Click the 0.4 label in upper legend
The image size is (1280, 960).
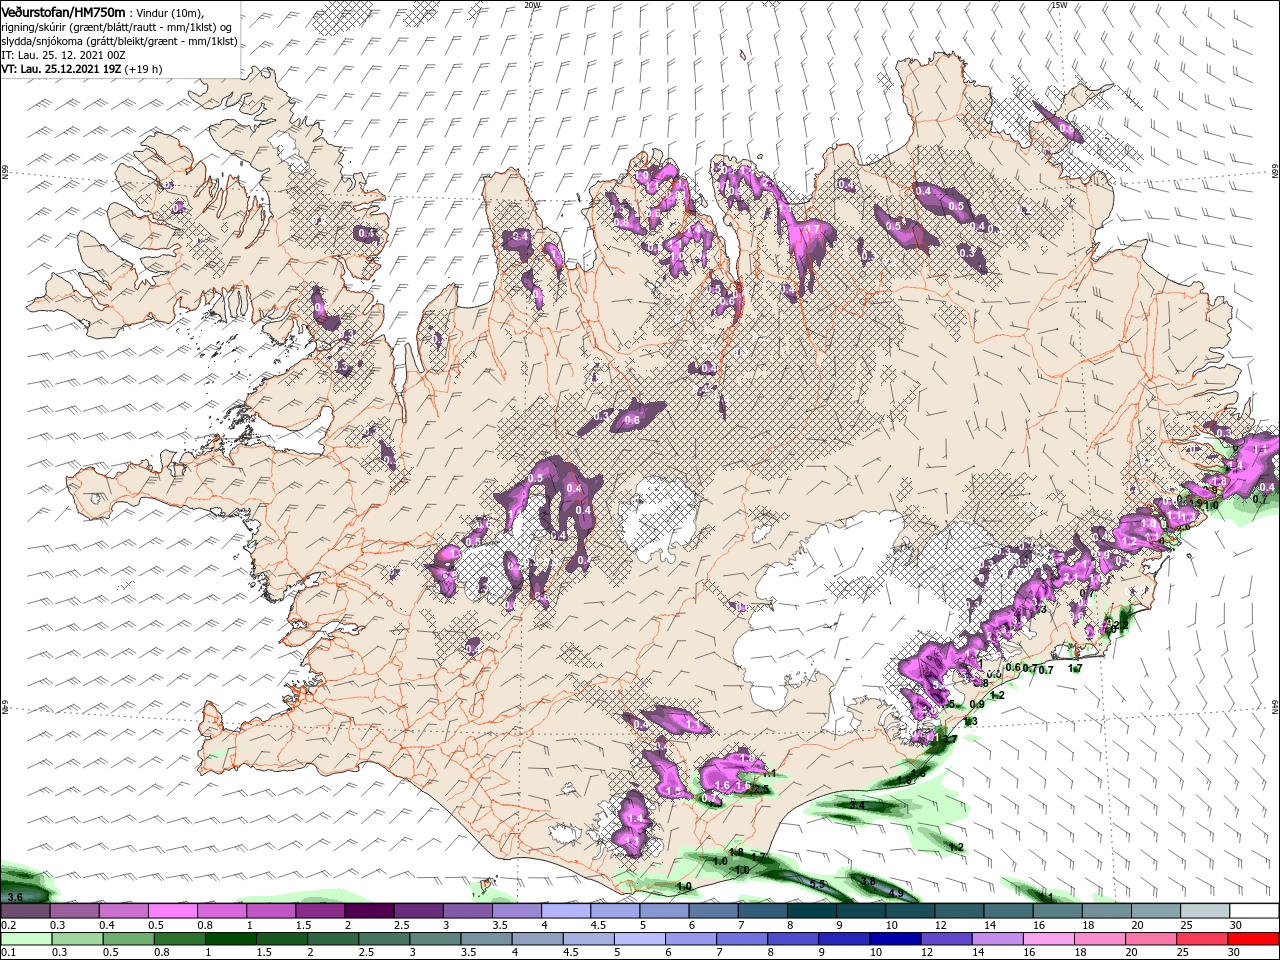point(106,925)
